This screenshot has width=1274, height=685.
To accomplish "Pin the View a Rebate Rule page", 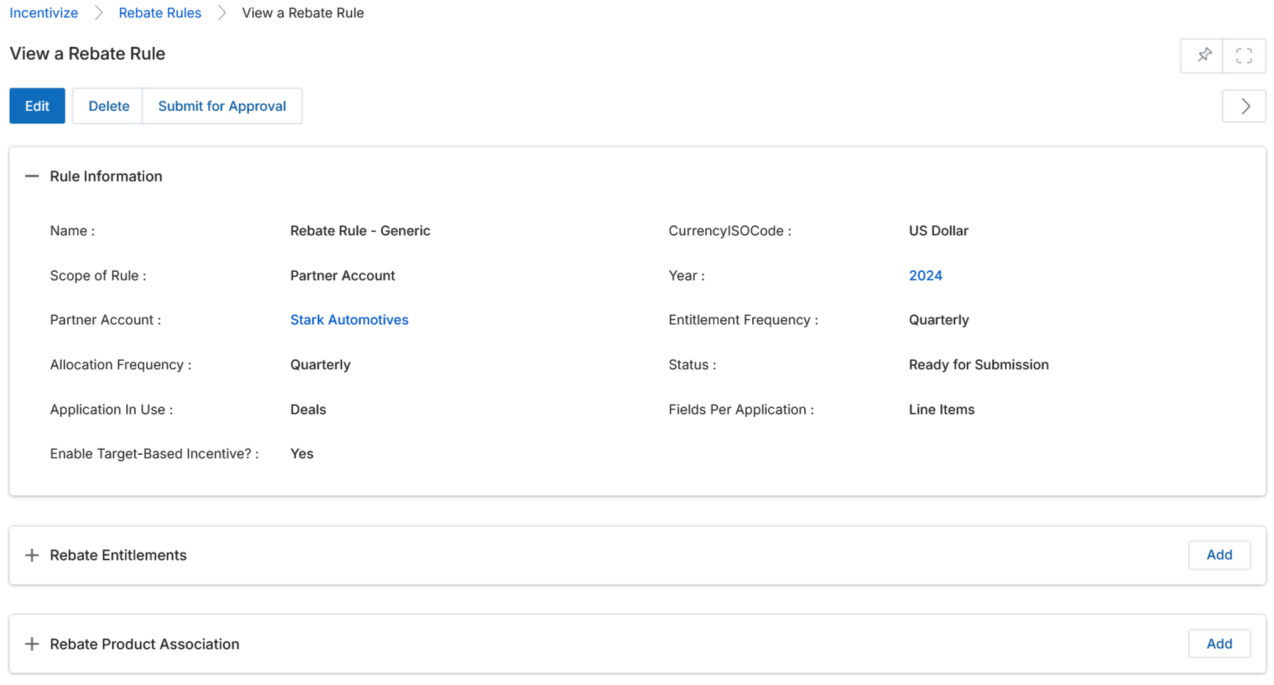I will [1203, 56].
